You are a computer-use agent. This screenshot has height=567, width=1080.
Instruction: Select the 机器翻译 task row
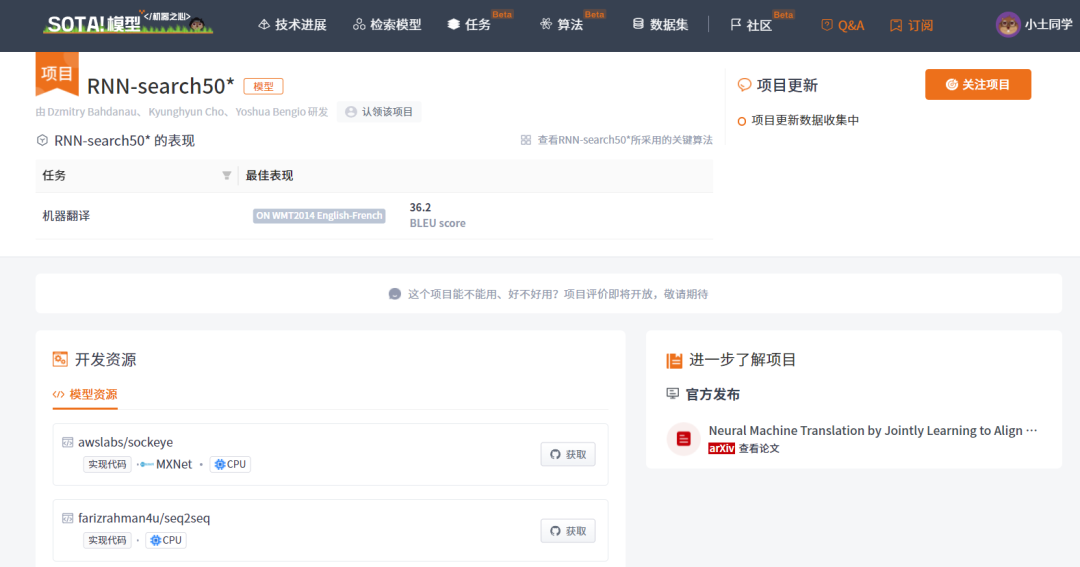[374, 216]
